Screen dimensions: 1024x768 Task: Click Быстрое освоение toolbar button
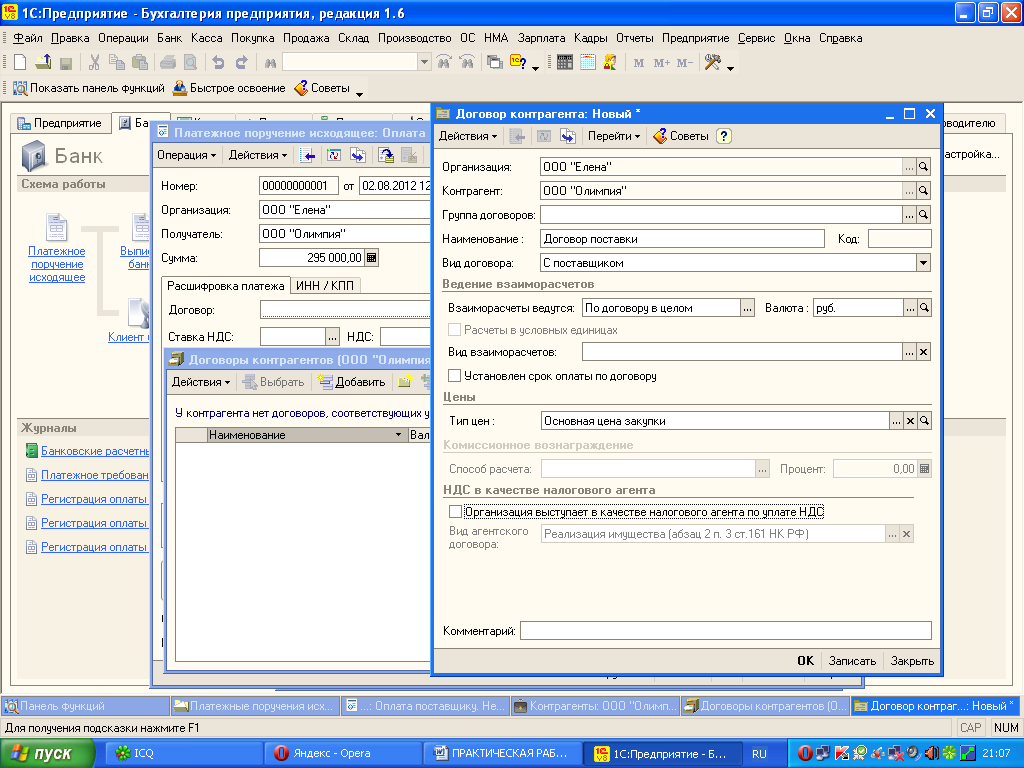coord(229,88)
